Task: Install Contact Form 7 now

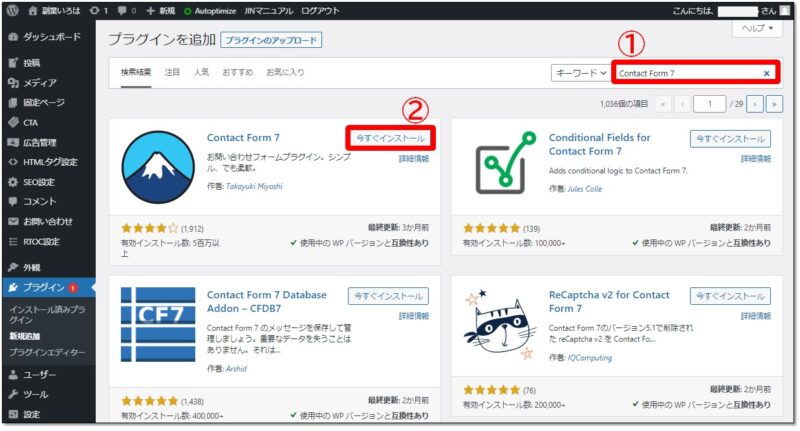Action: click(390, 138)
